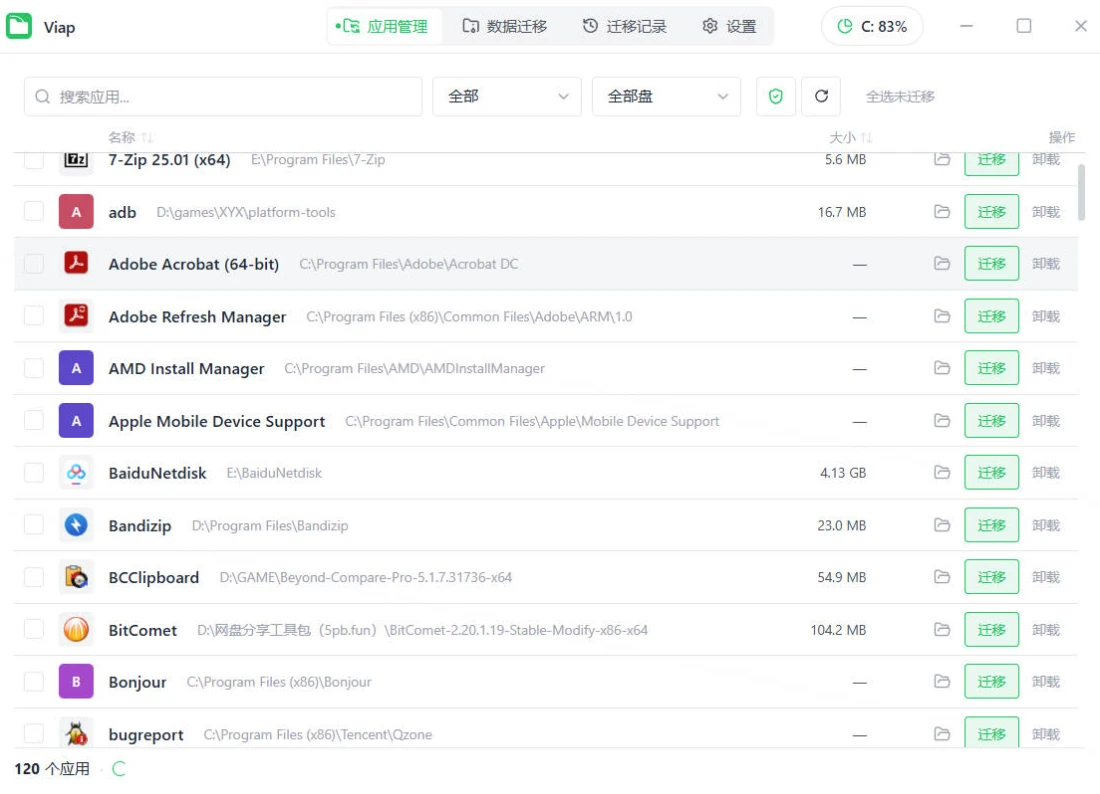The height and width of the screenshot is (794, 1100).
Task: Check the Bonjour row checkbox
Action: click(x=34, y=681)
